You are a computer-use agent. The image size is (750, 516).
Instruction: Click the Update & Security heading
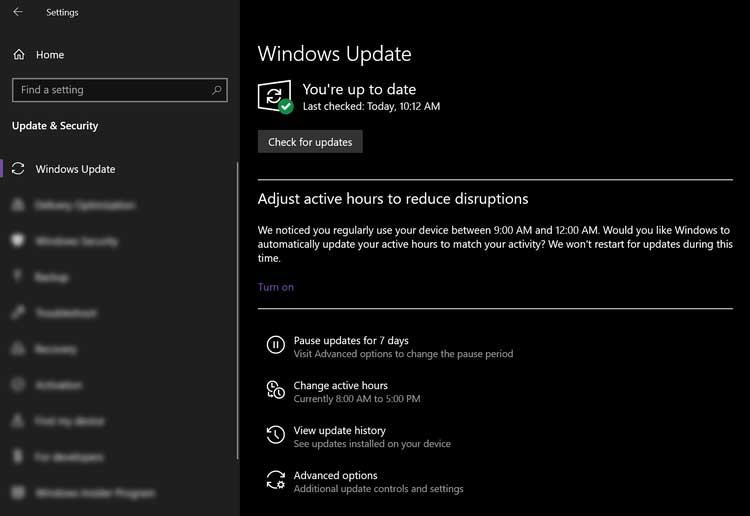point(55,126)
